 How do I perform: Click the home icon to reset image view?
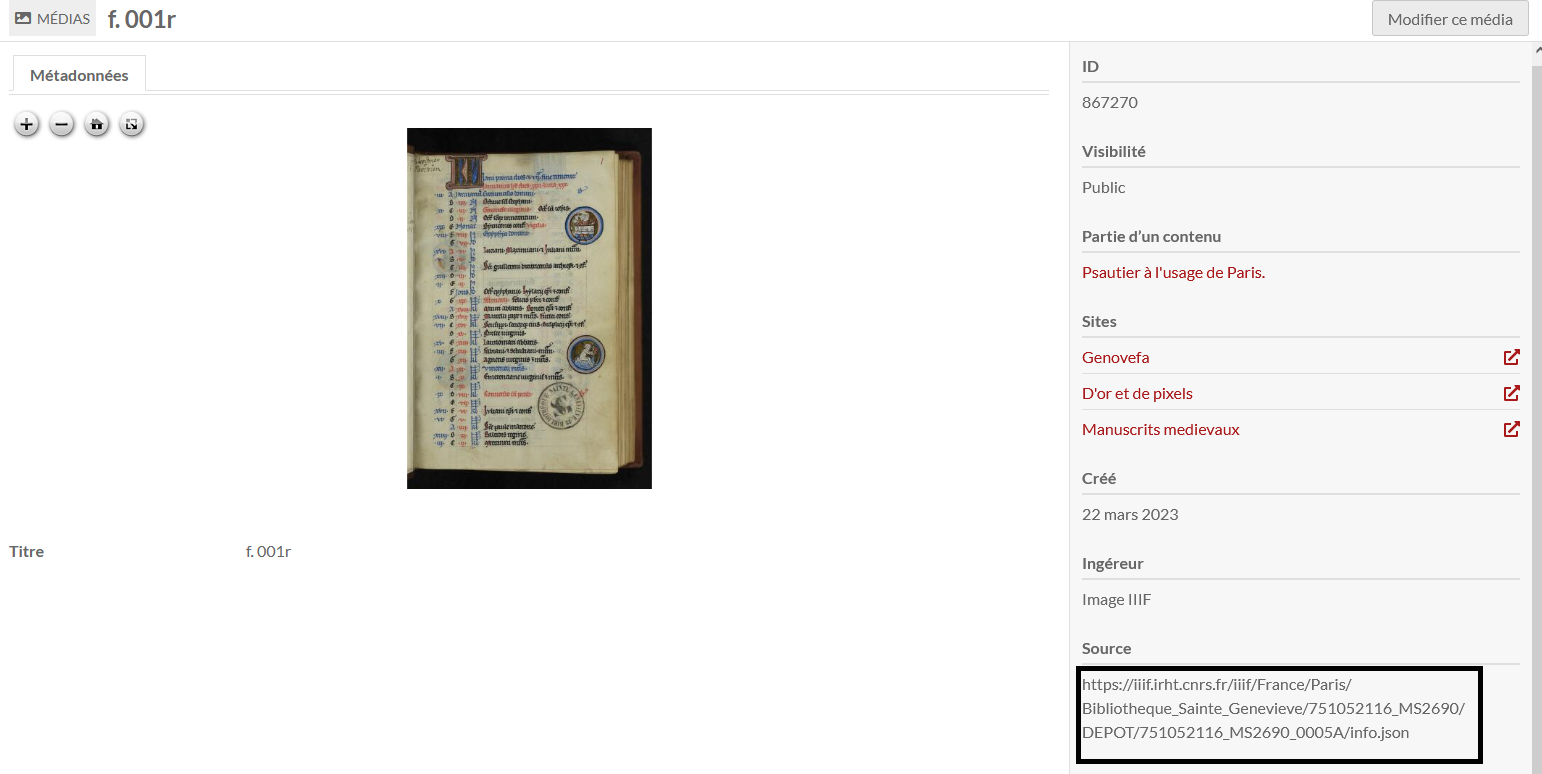coord(96,124)
